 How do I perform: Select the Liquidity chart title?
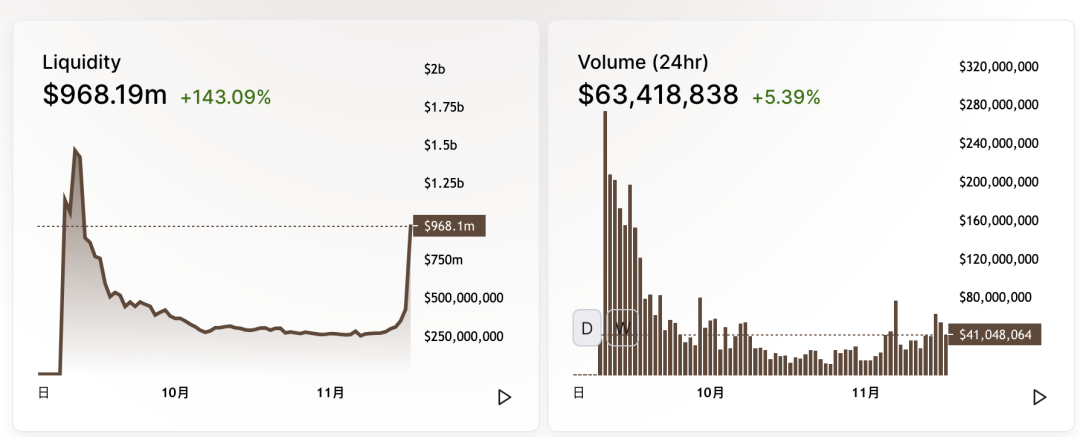pyautogui.click(x=81, y=62)
